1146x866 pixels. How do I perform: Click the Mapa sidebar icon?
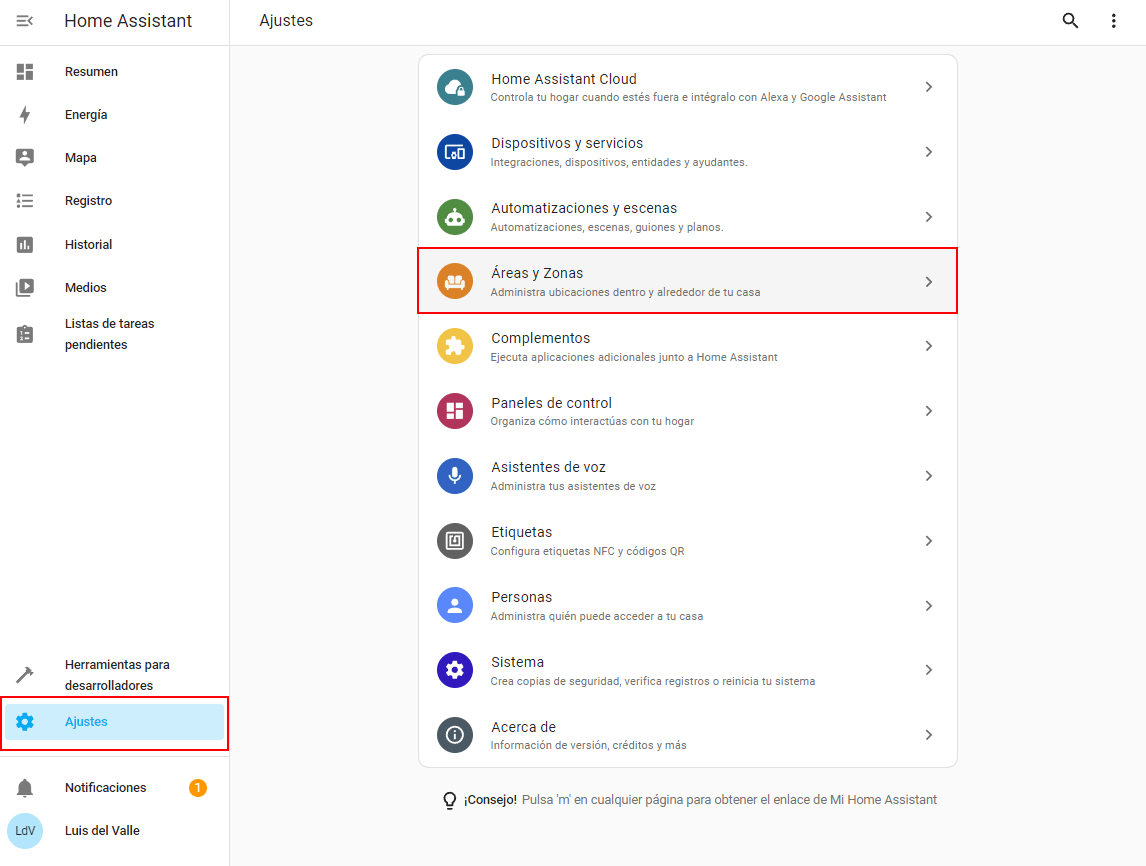click(25, 158)
